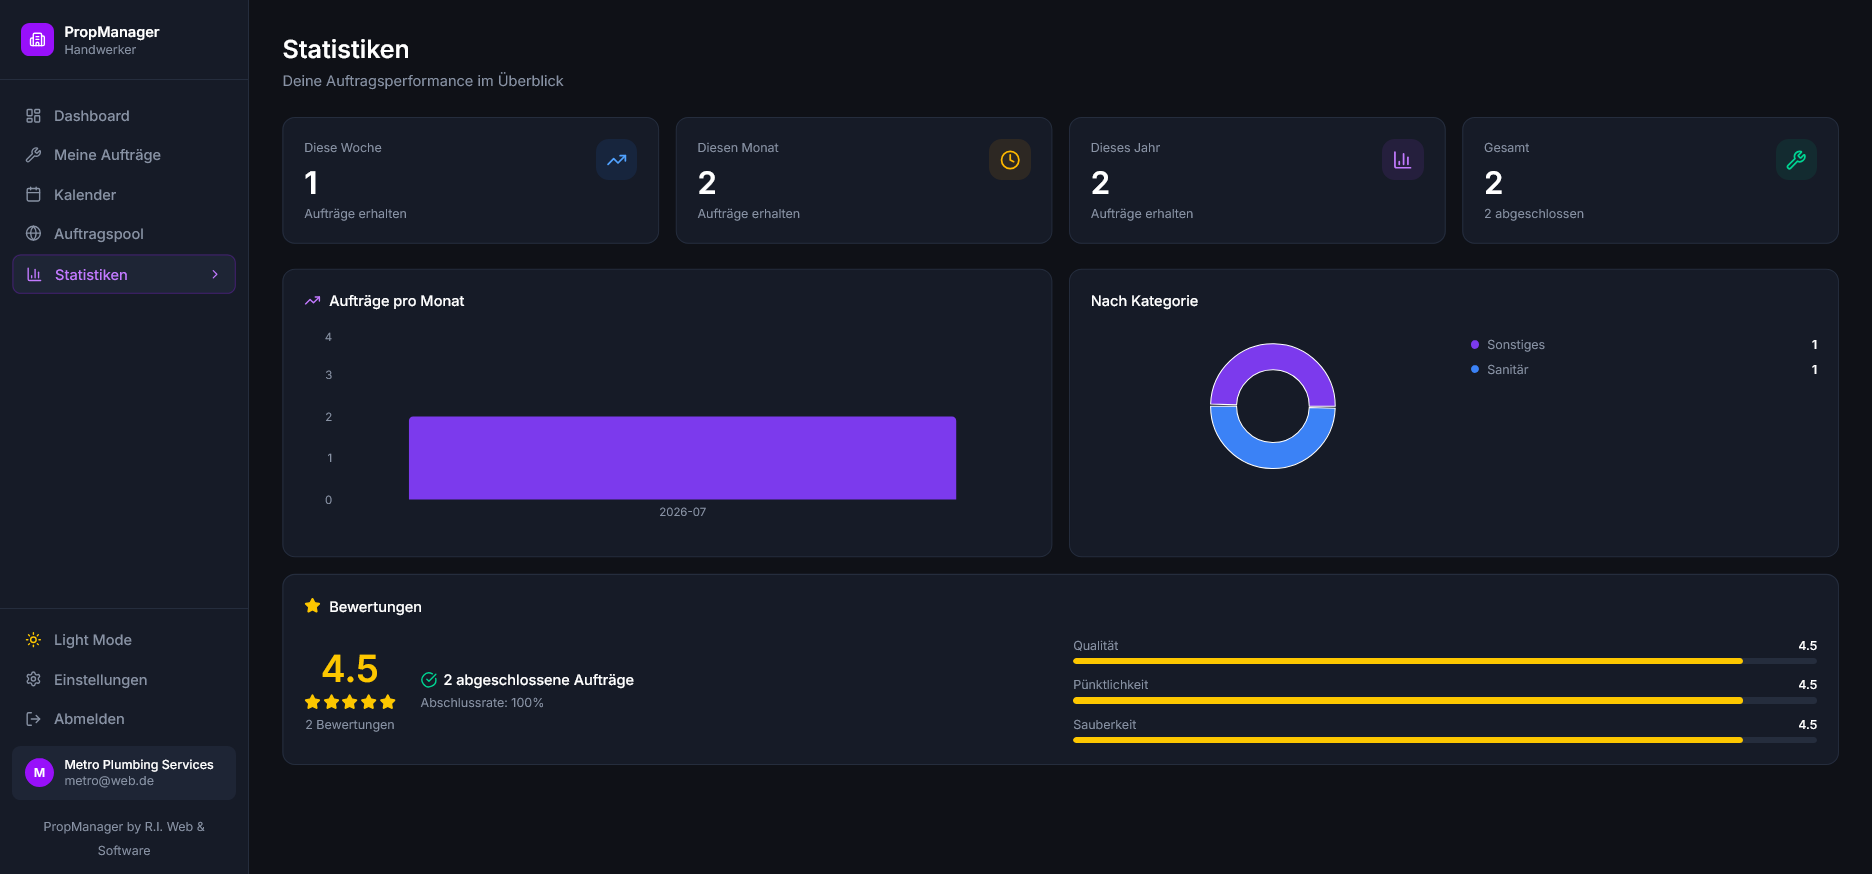This screenshot has width=1872, height=874.
Task: Click the five-star rating row
Action: (350, 702)
